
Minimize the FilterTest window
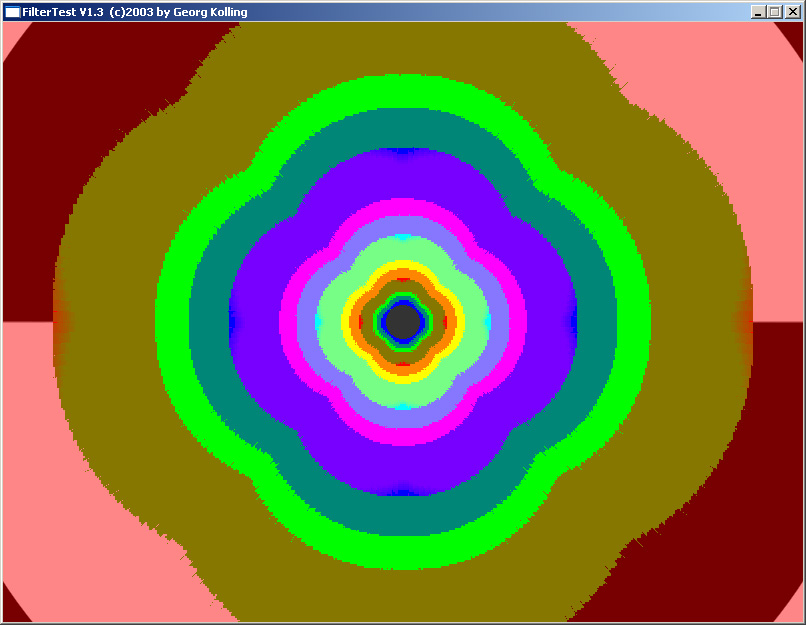[758, 12]
